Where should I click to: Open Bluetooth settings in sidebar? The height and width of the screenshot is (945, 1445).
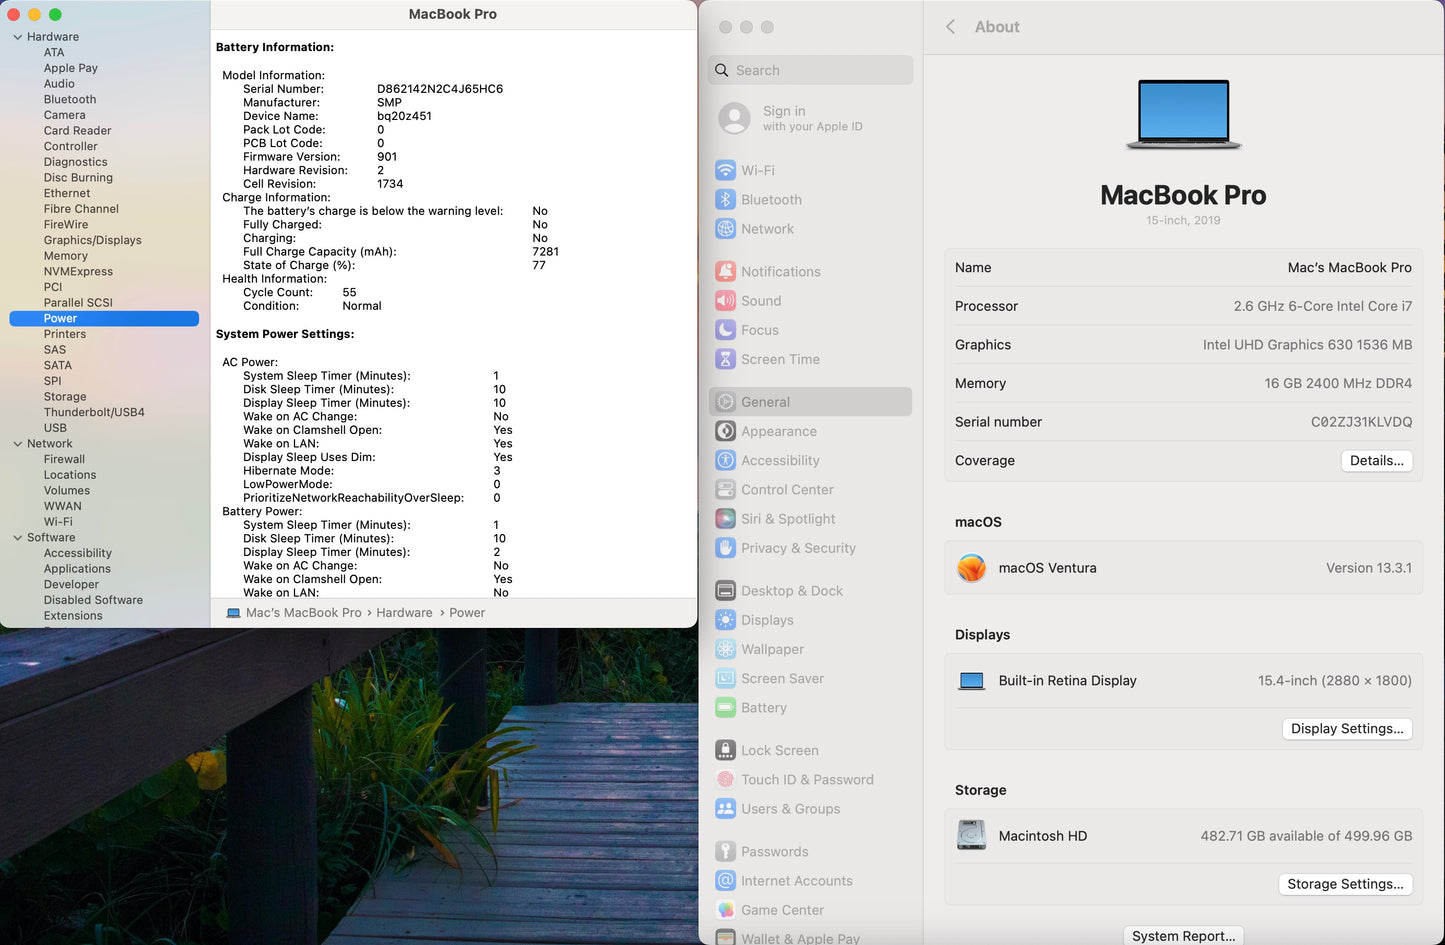click(x=770, y=199)
